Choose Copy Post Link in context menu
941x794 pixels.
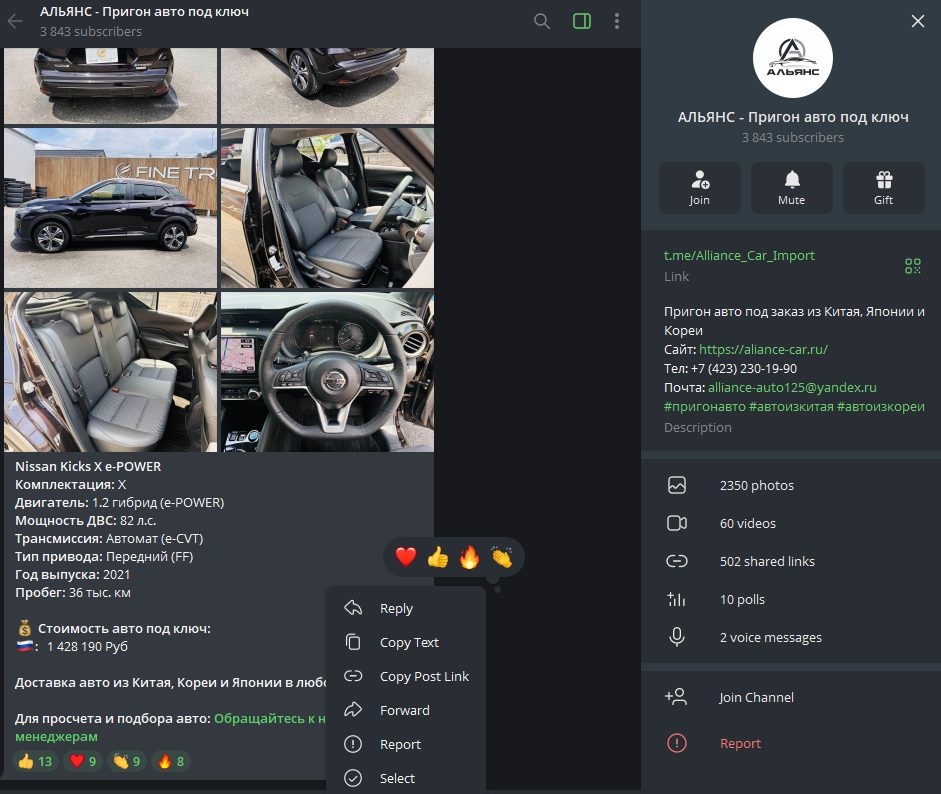coord(406,676)
